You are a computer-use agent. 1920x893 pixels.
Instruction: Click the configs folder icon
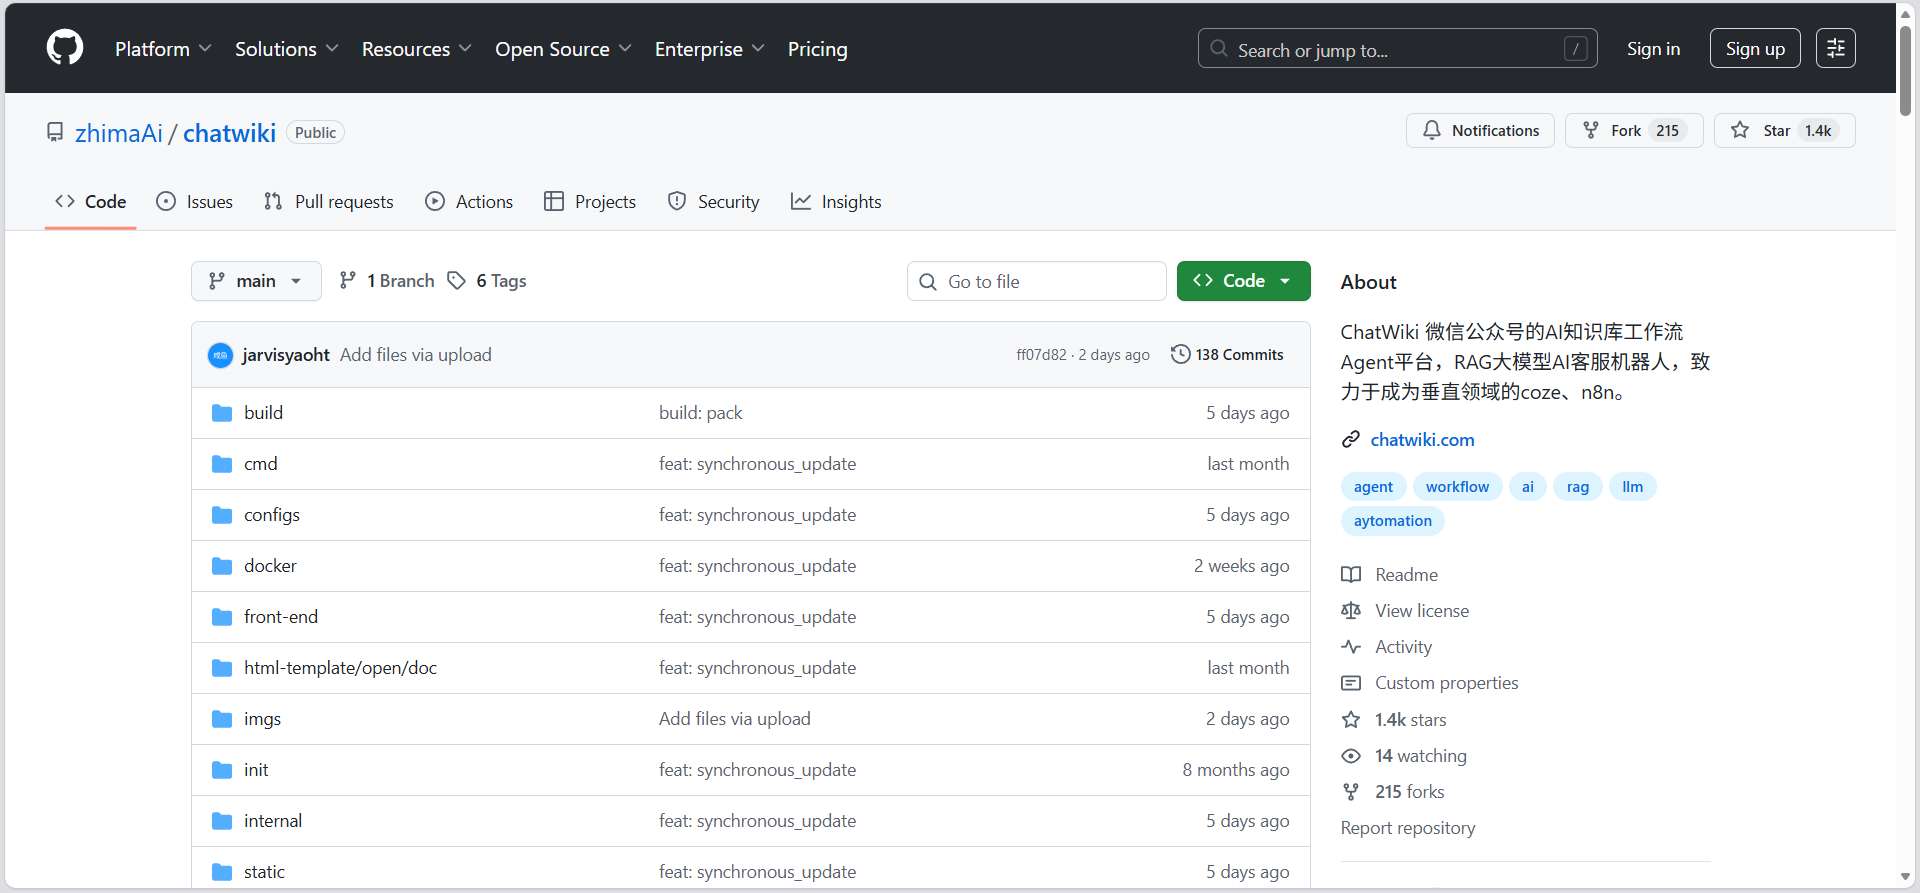222,515
